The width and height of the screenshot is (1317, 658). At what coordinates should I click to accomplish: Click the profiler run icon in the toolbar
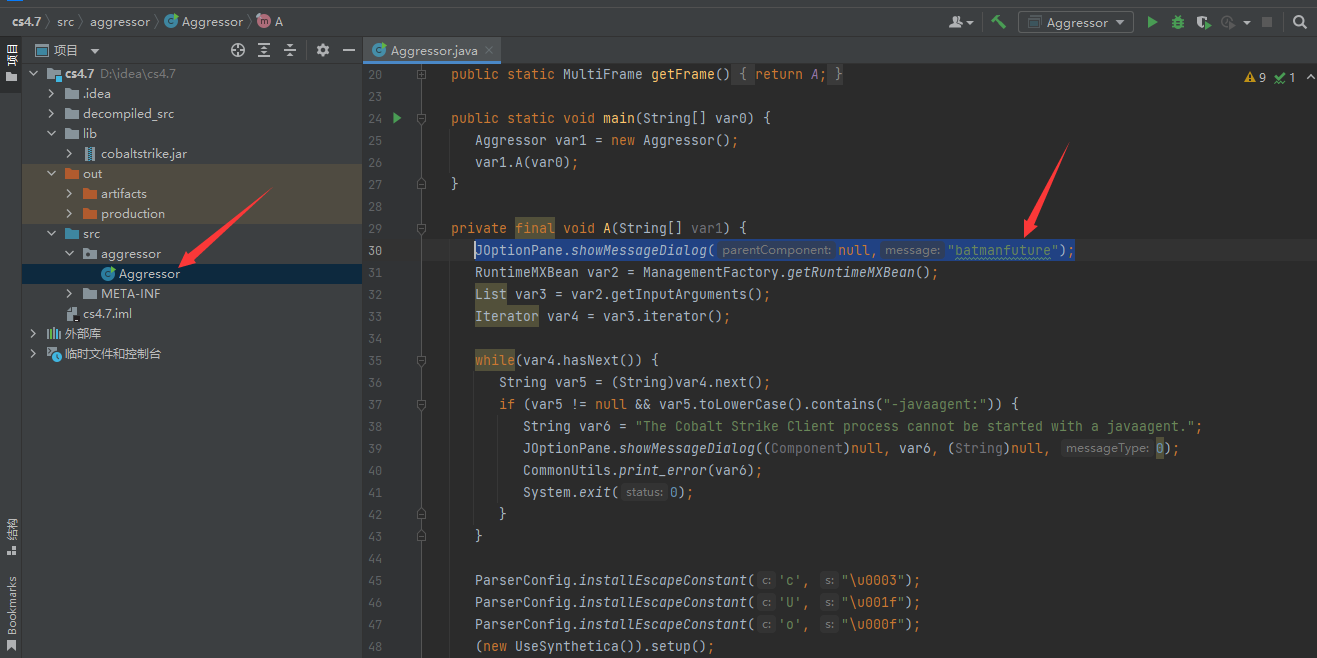[x=1230, y=22]
